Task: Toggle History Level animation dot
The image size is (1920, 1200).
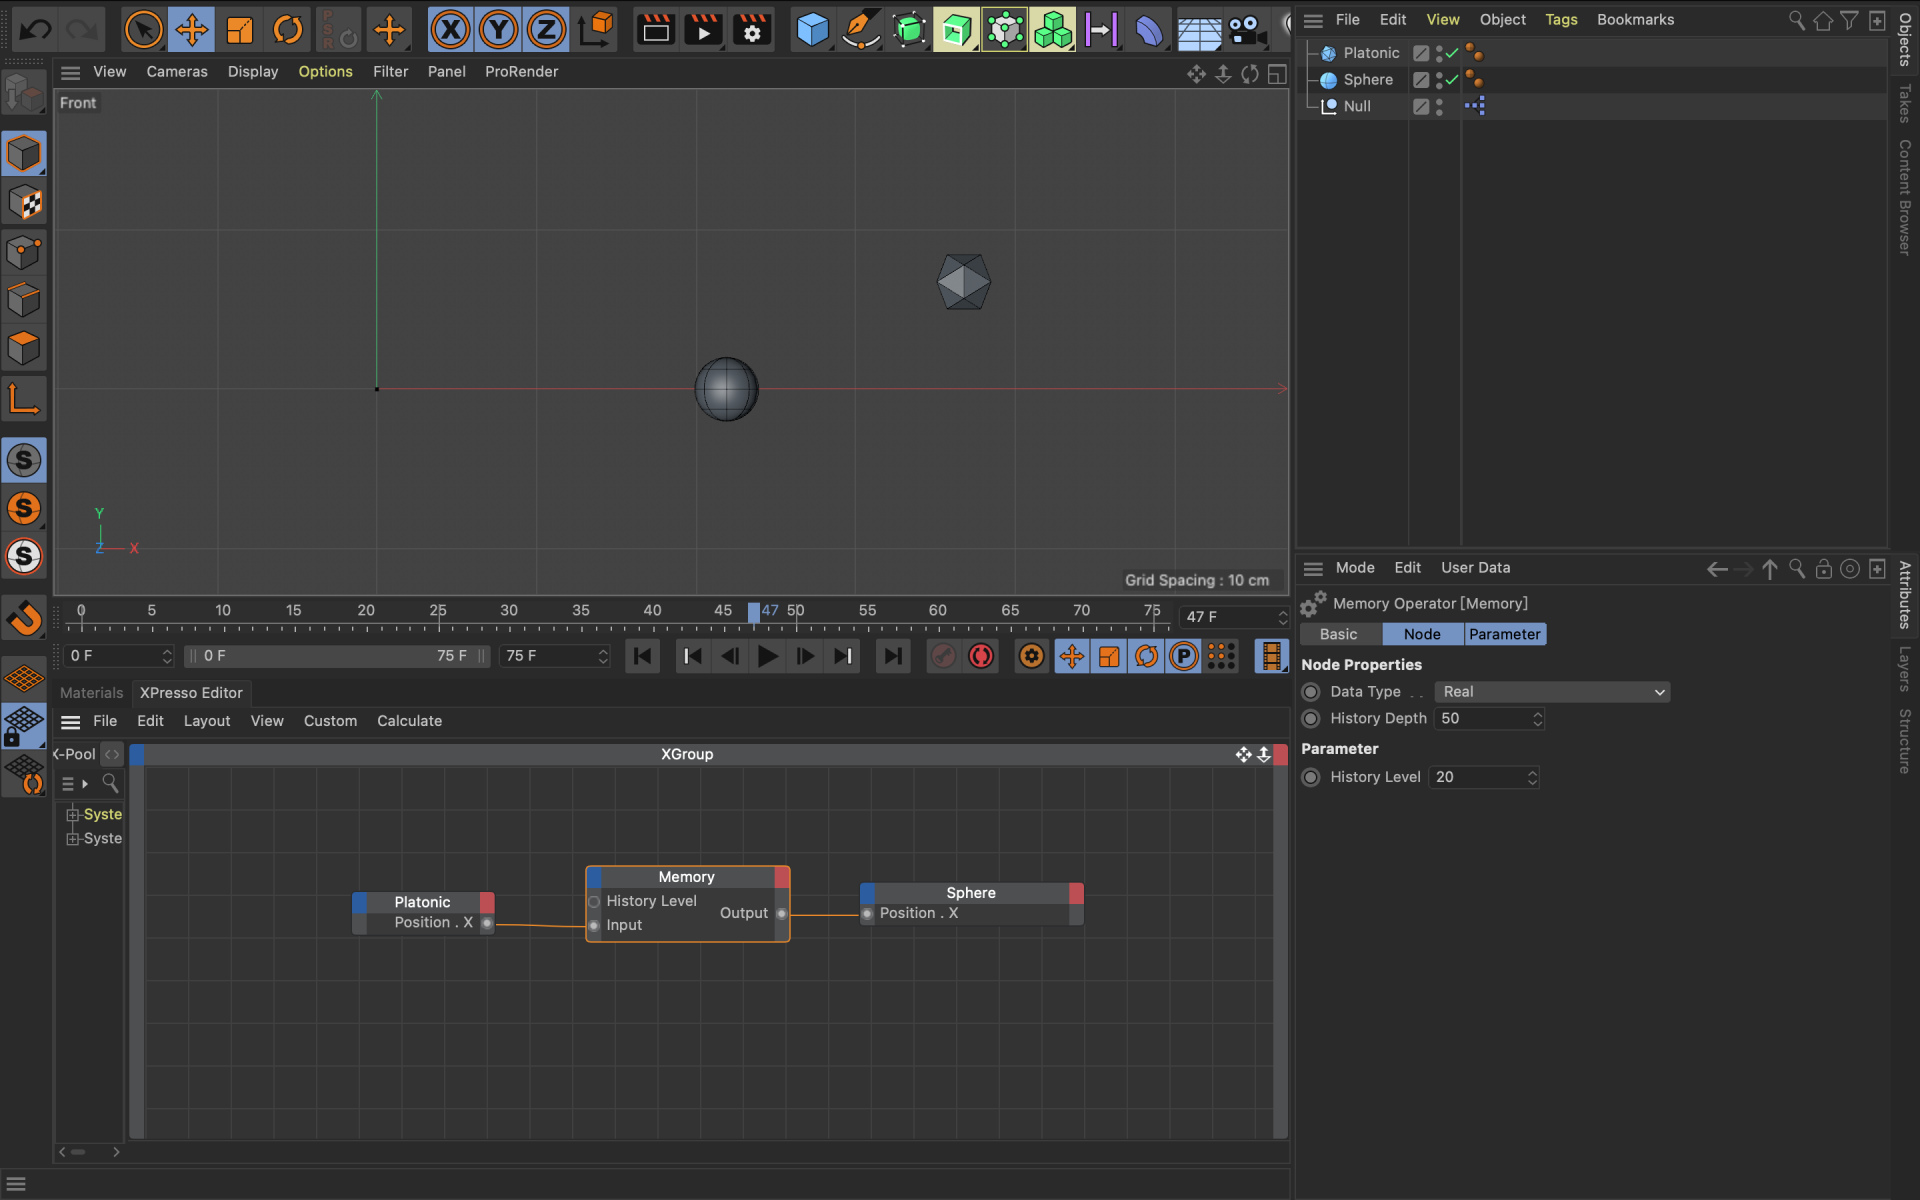Action: [1310, 777]
